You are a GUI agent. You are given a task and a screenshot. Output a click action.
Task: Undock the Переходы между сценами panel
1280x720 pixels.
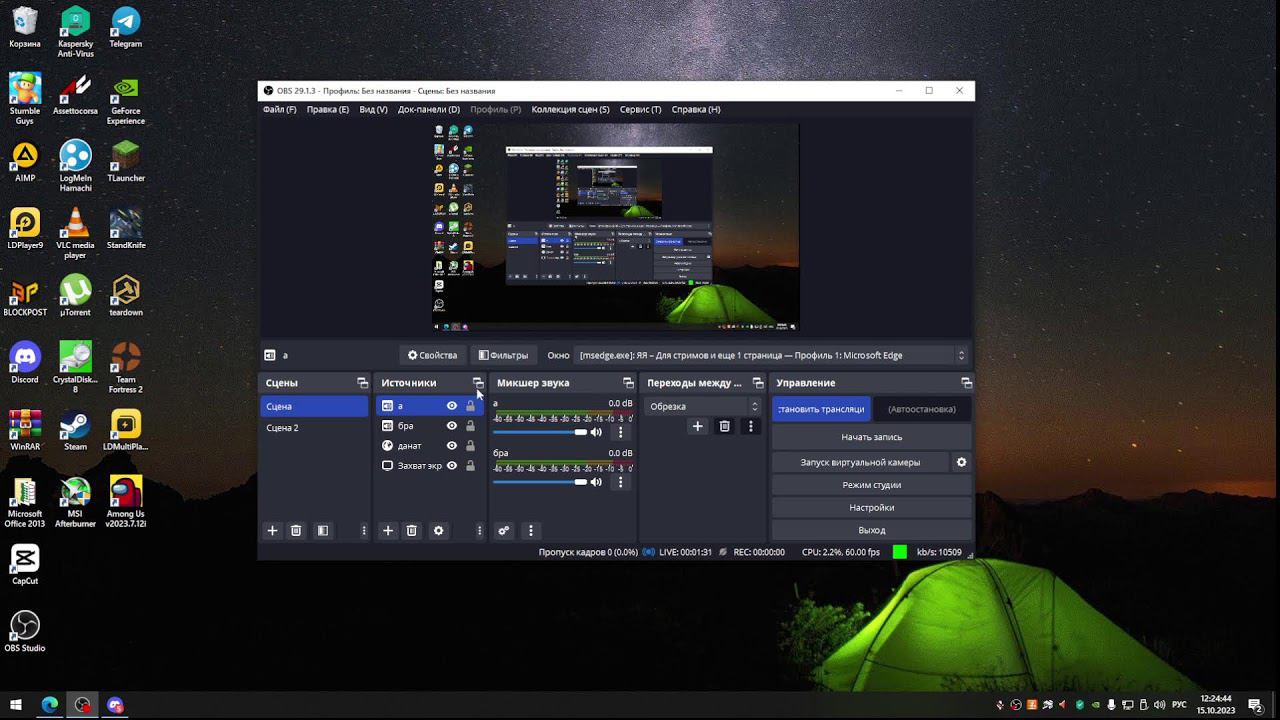(758, 383)
